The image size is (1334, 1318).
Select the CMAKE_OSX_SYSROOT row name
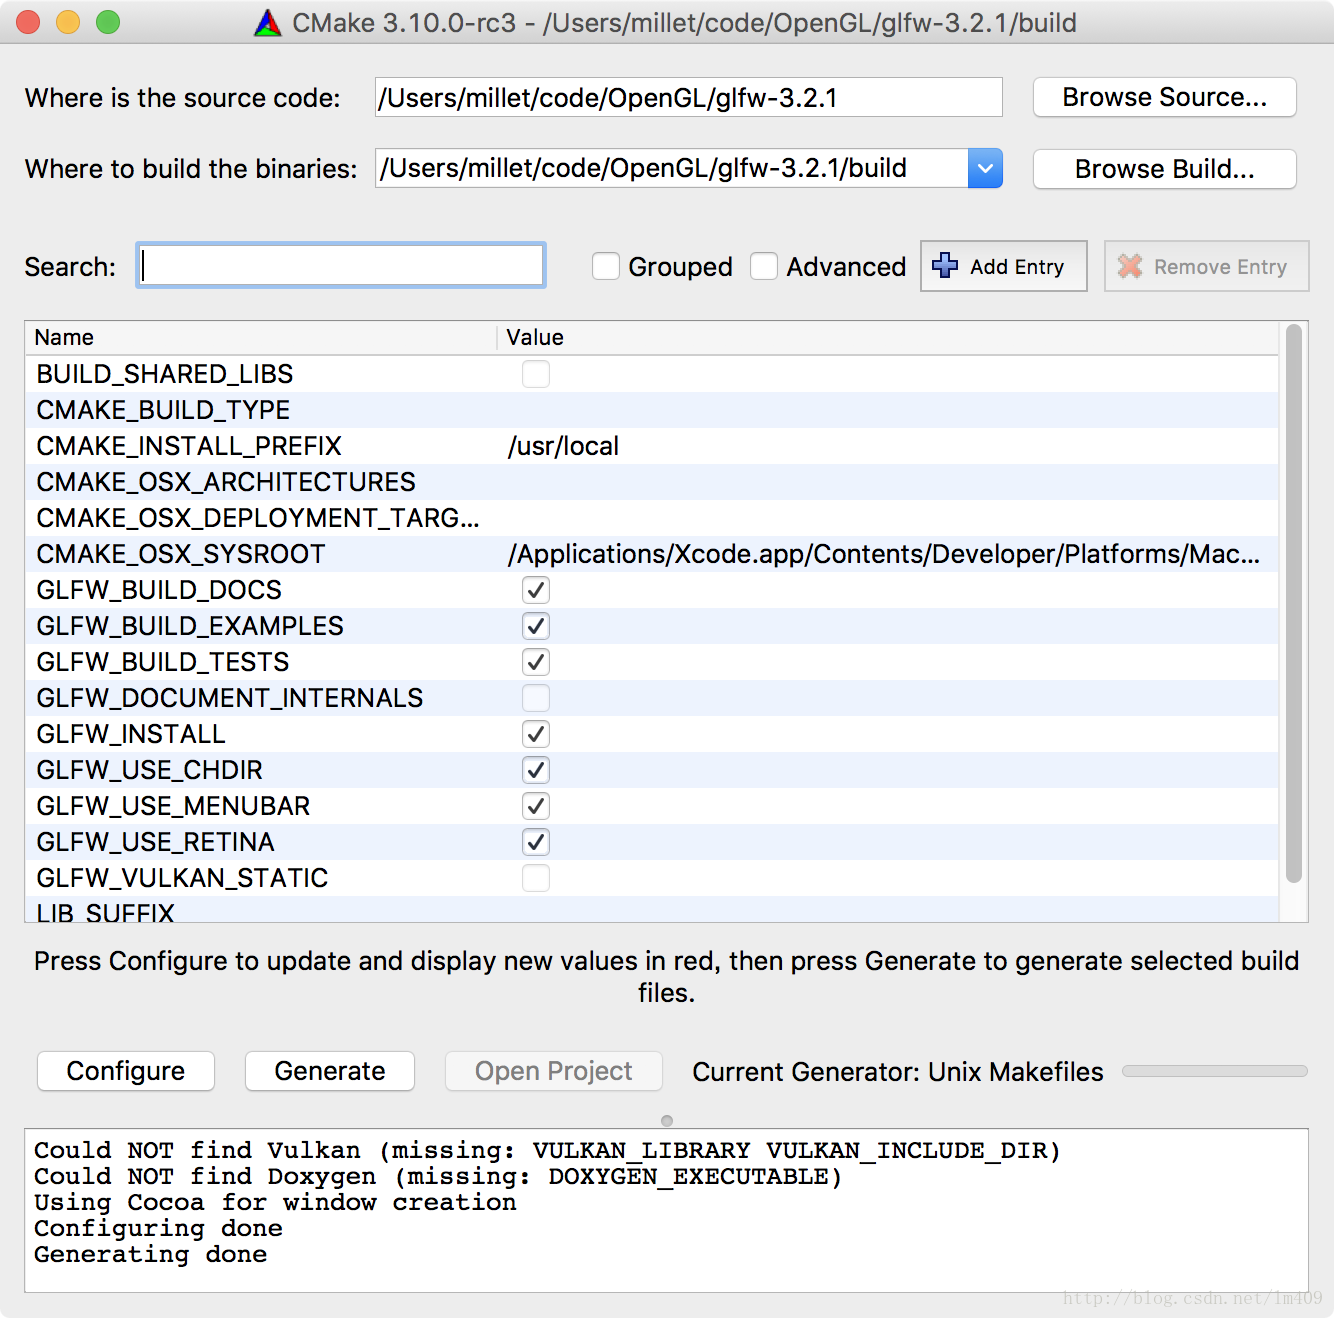click(x=181, y=554)
